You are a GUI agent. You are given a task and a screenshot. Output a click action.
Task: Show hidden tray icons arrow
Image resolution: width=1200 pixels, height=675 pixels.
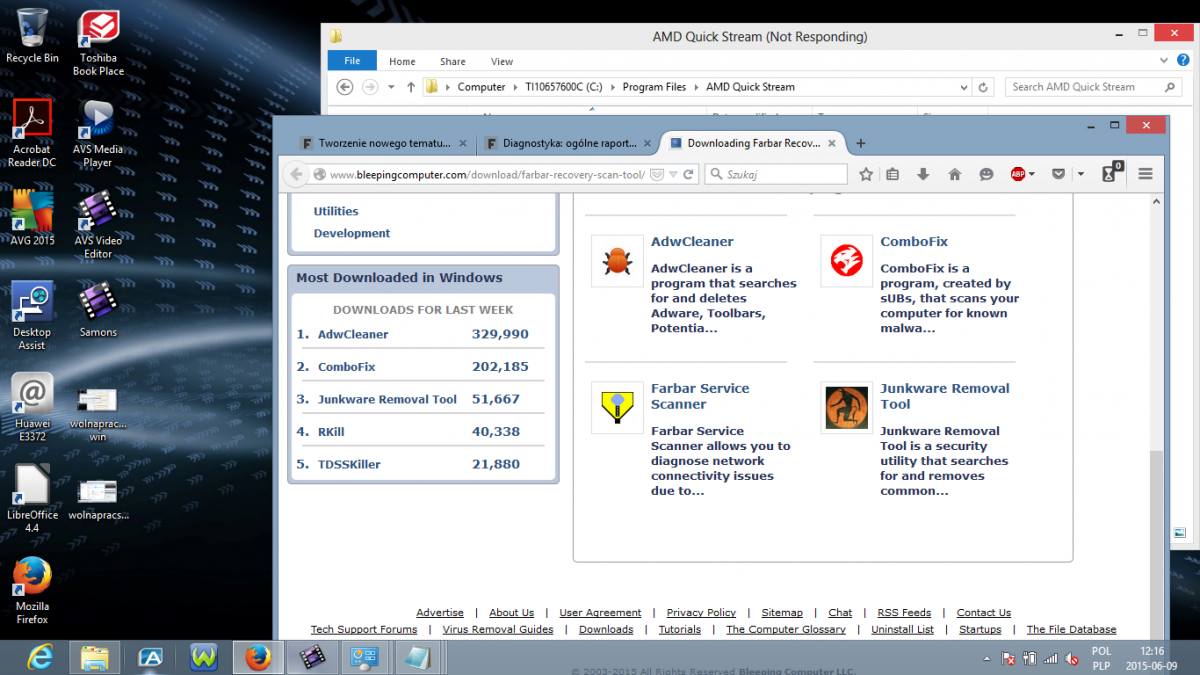coord(987,658)
